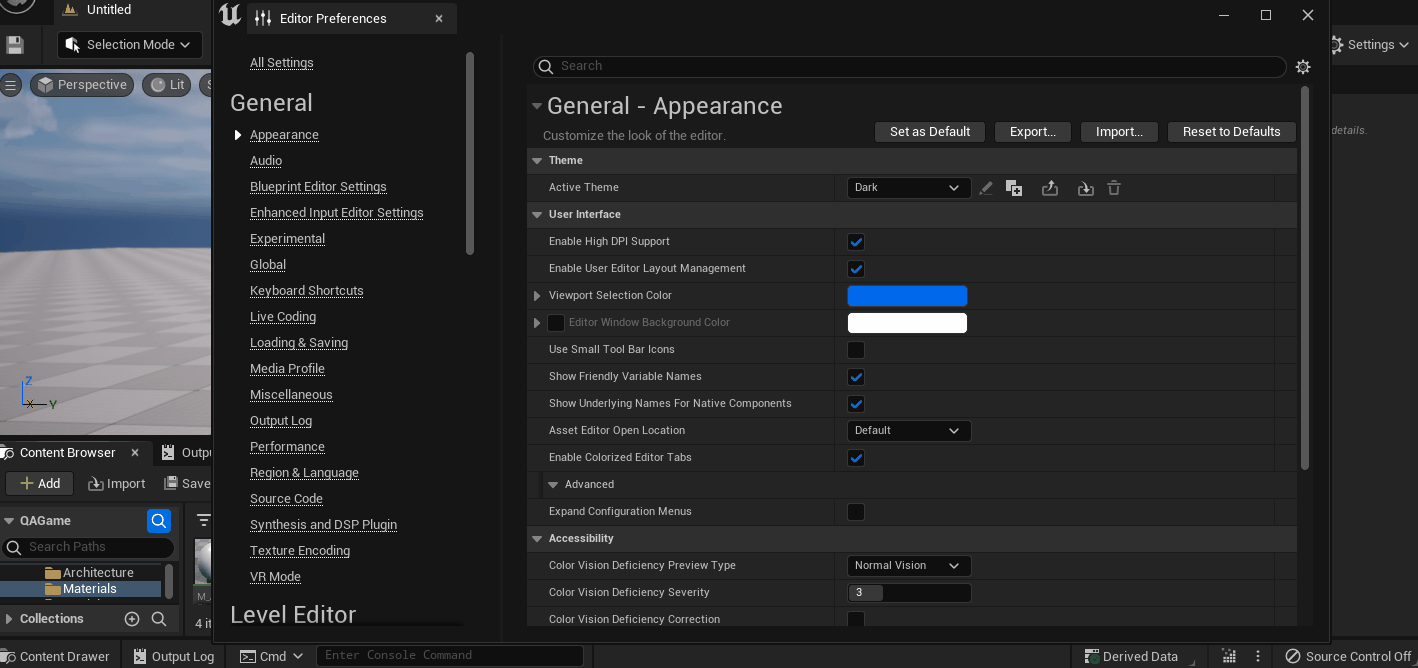Uncheck Show Friendly Variable Names
The height and width of the screenshot is (668, 1418).
click(x=856, y=376)
